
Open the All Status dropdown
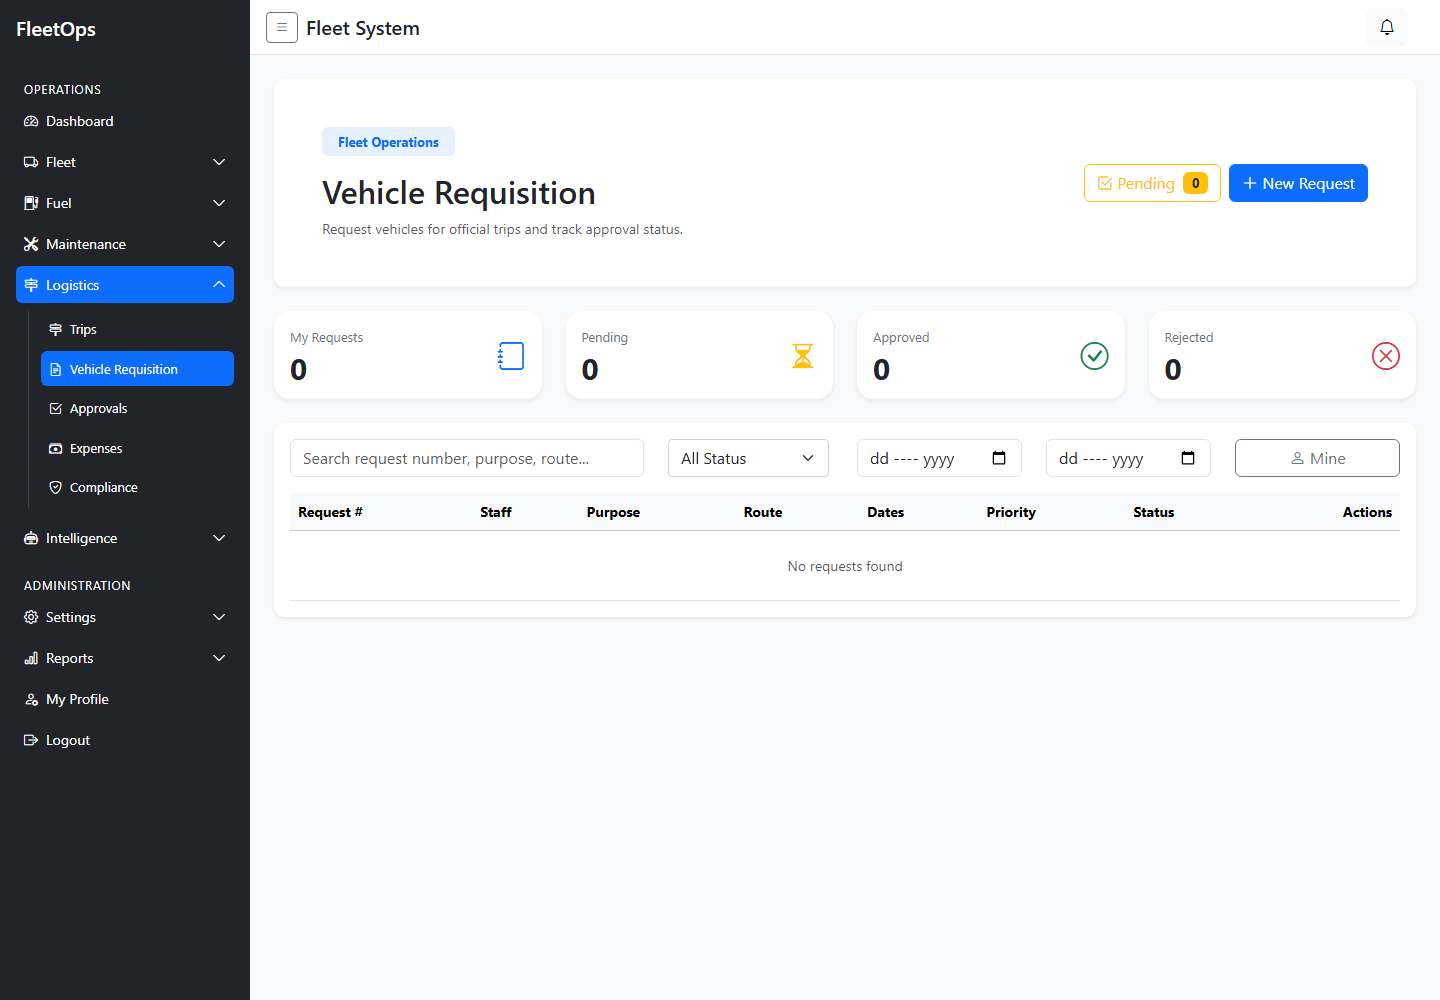click(748, 458)
